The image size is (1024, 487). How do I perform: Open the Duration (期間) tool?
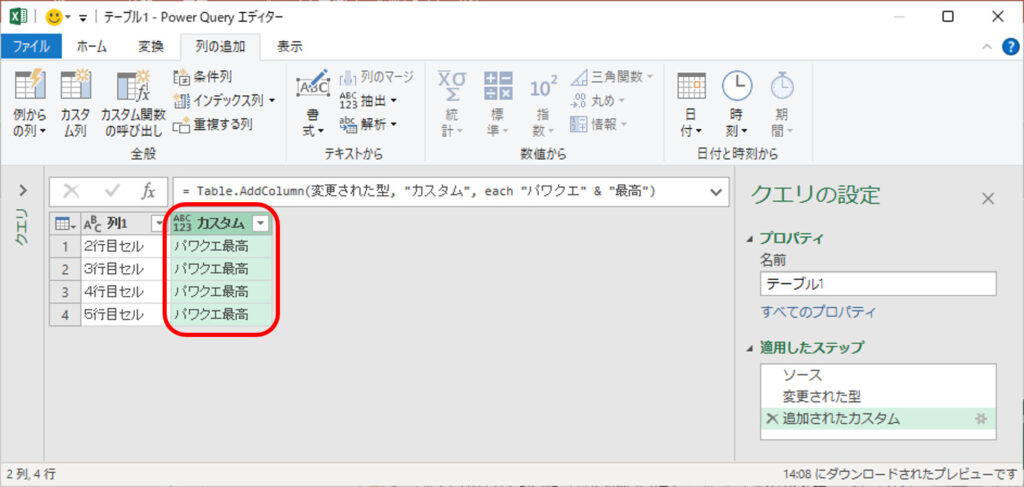click(782, 103)
